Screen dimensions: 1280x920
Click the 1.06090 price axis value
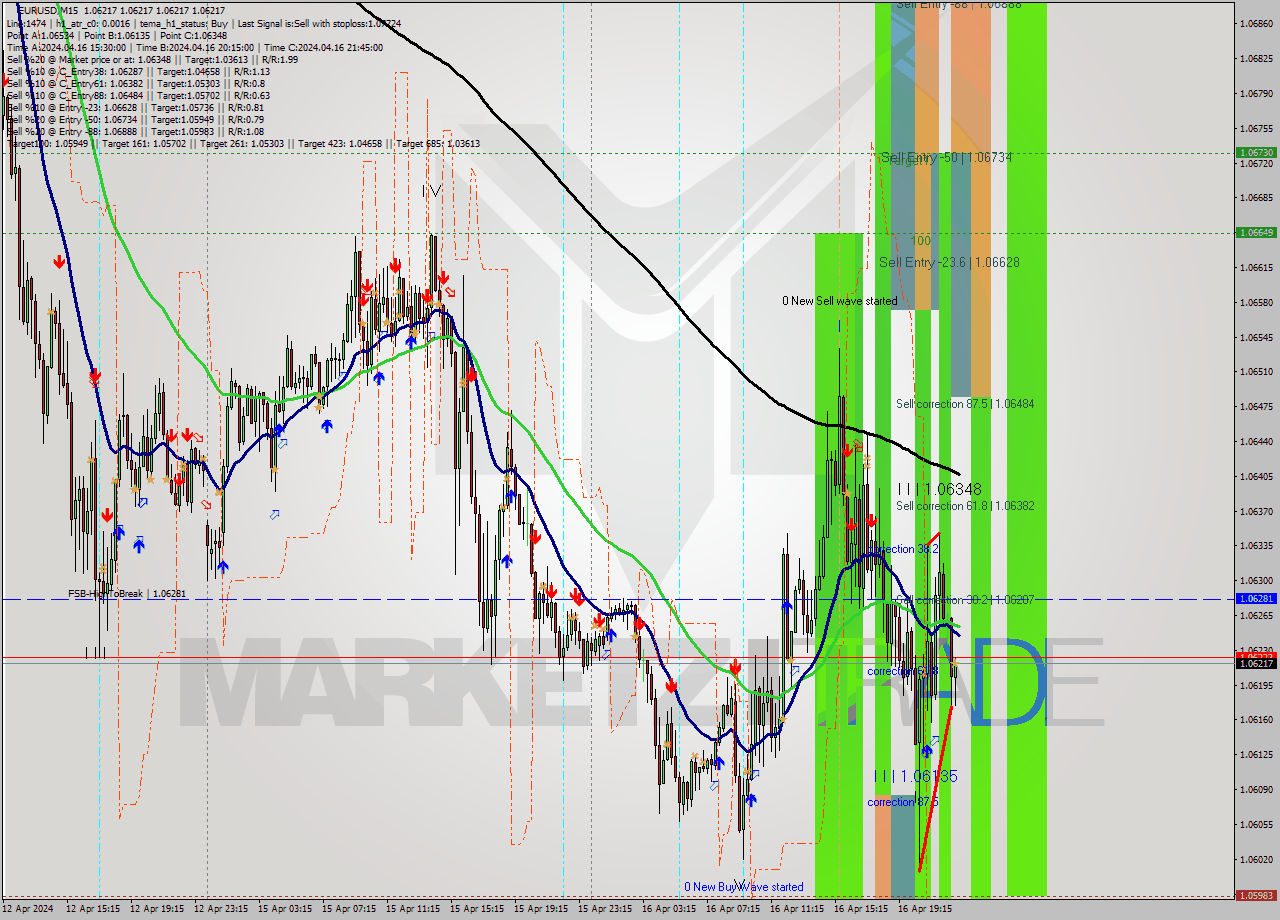coord(1256,790)
